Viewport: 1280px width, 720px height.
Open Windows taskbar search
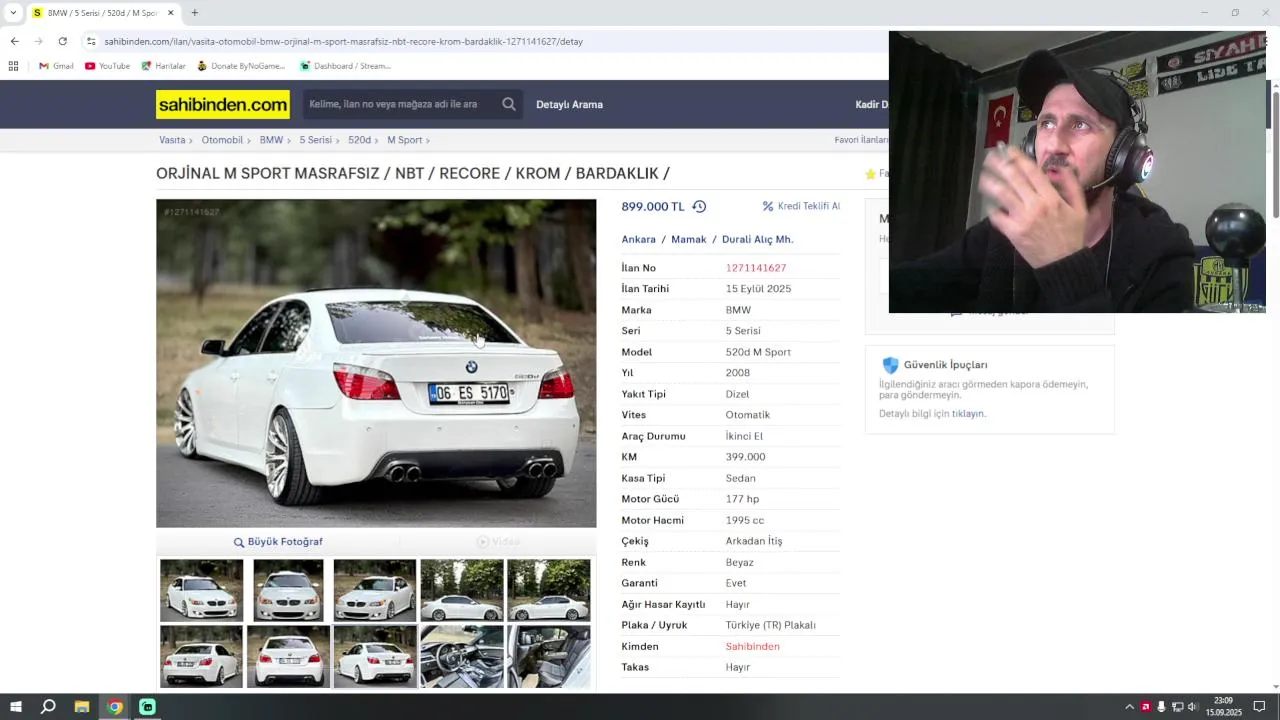pos(48,707)
